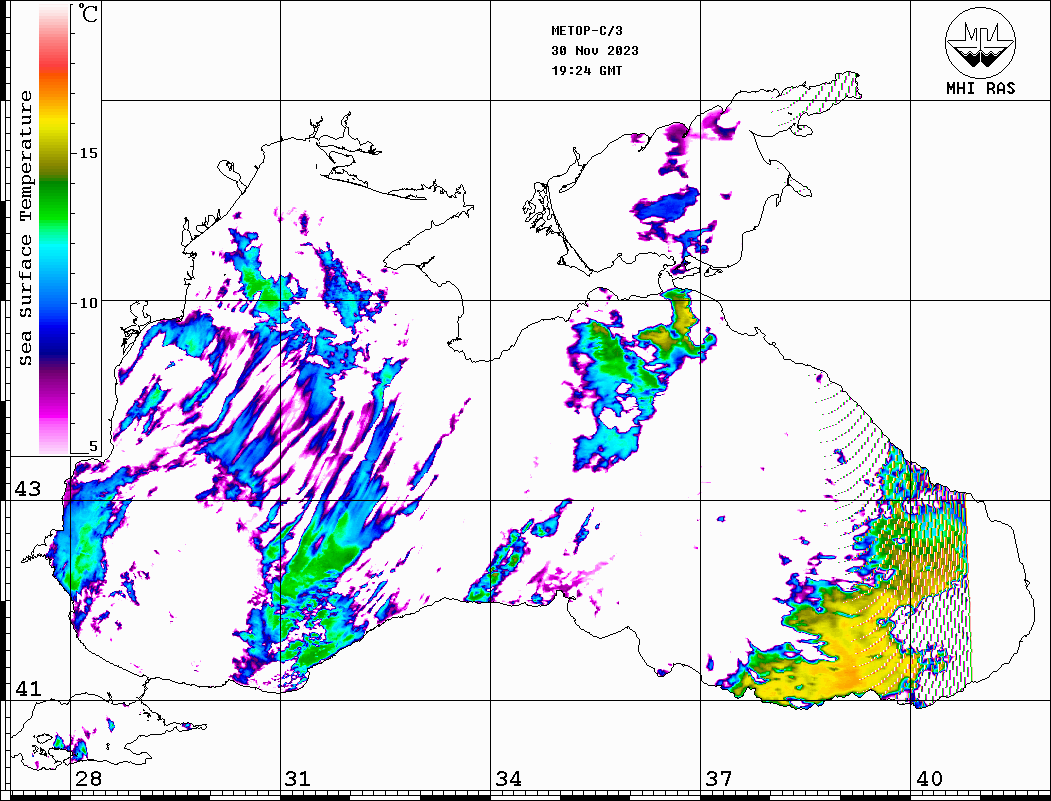Click the longitude label 40
Viewport: 1051px width, 801px height.
point(928,779)
